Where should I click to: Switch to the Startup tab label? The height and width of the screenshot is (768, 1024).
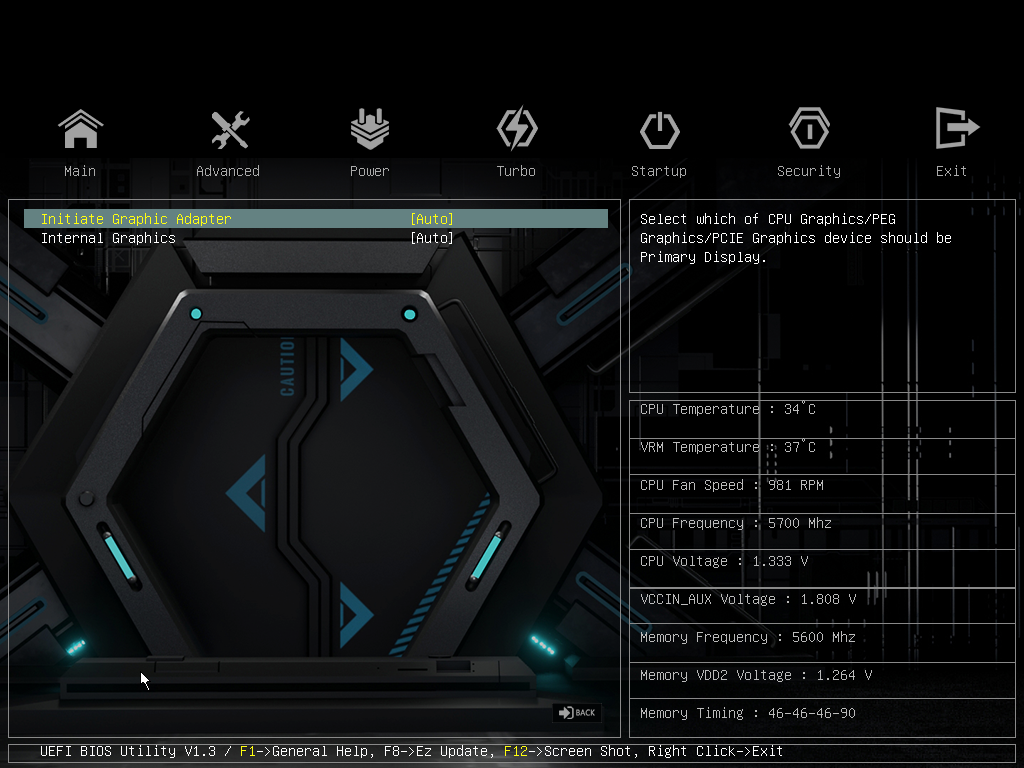tap(659, 171)
